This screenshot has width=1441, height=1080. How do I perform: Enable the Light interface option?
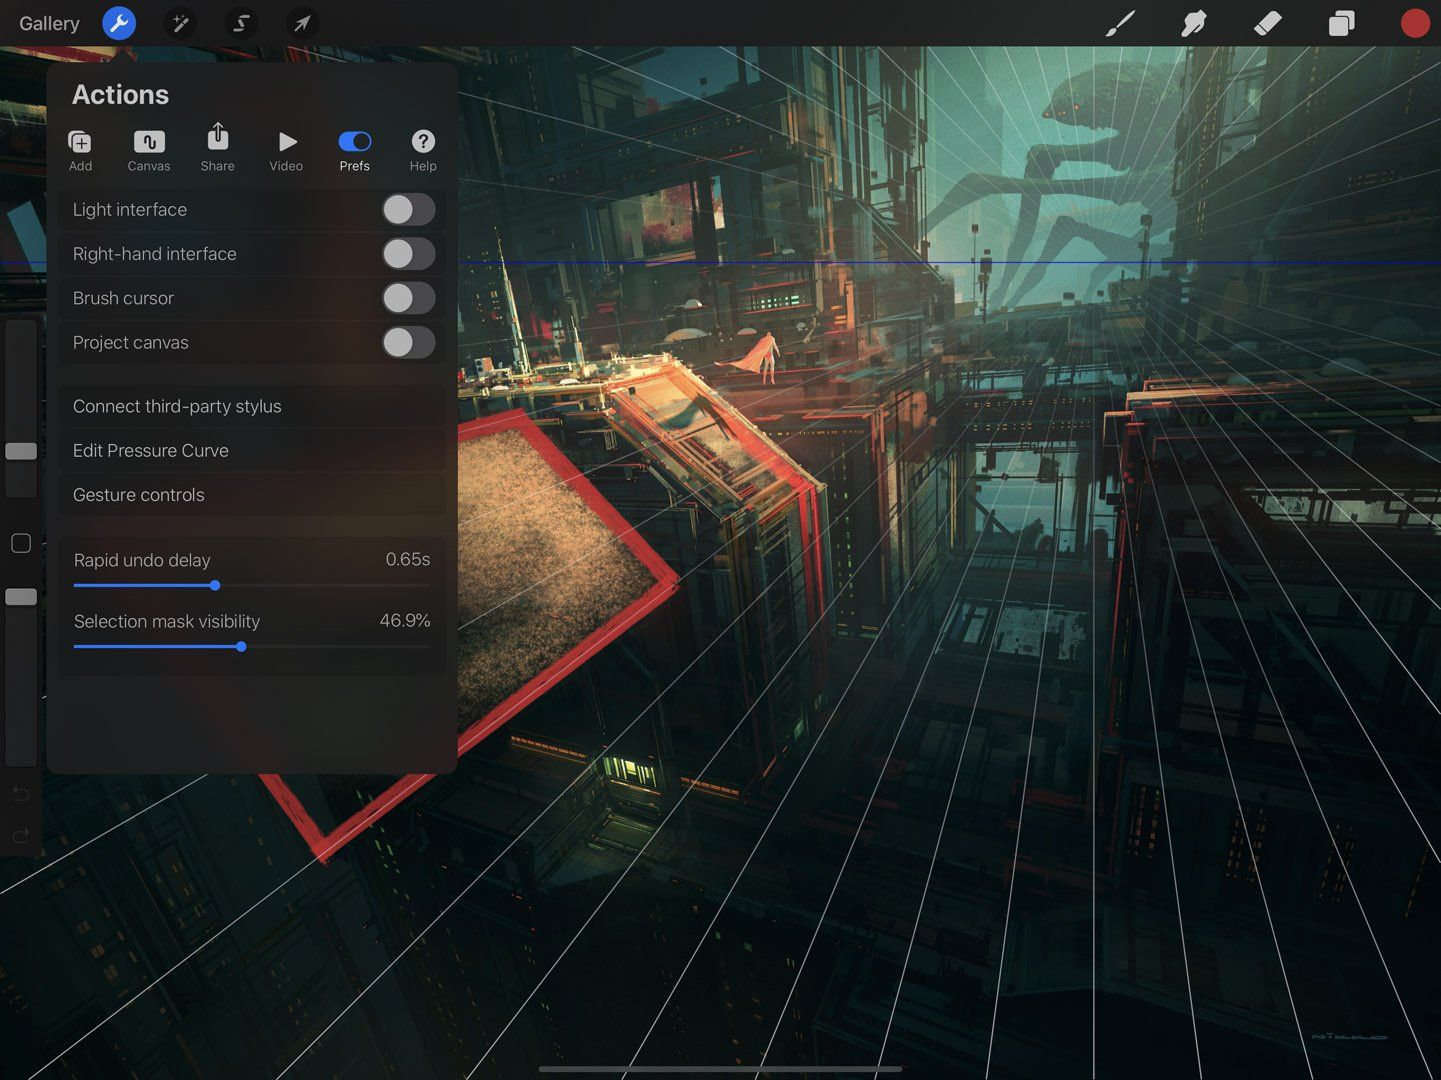[x=408, y=209]
